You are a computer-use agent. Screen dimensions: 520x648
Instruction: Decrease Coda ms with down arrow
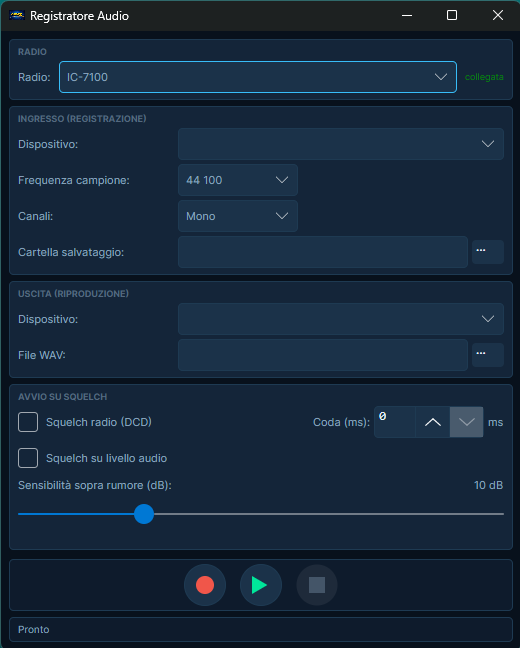[x=467, y=422]
